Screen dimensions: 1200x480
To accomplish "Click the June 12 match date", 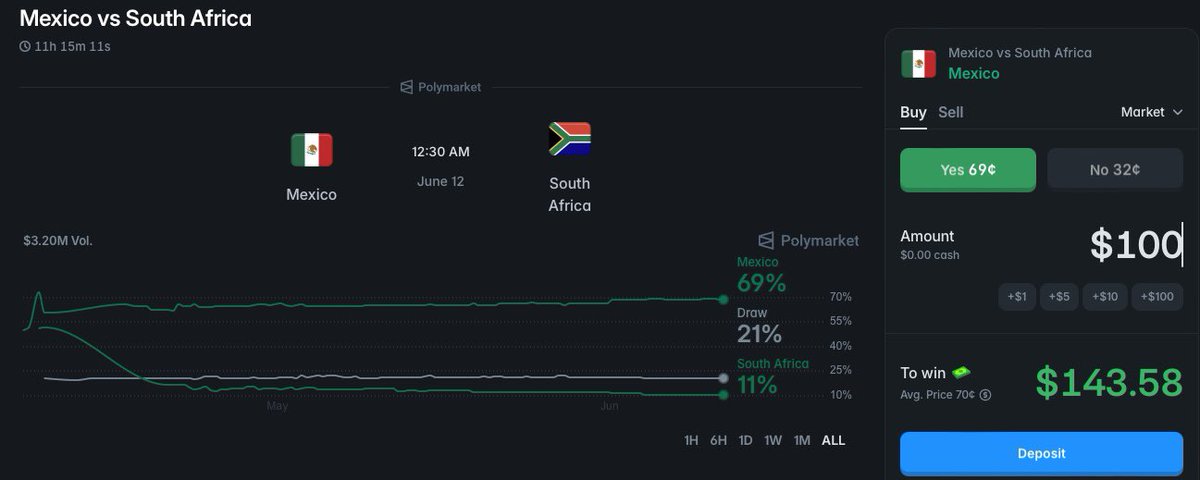I will 441,181.
